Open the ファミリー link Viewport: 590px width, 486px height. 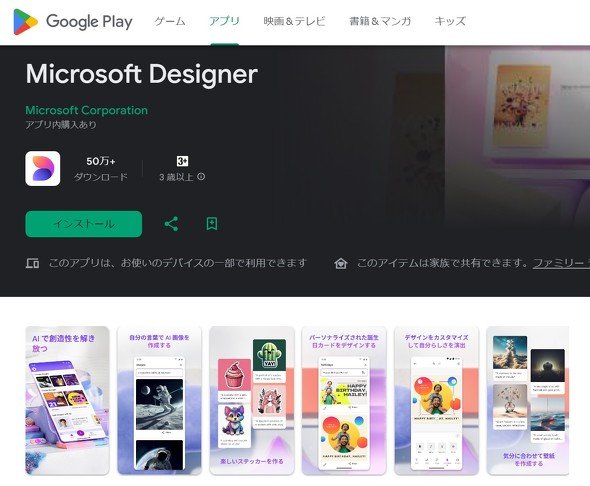coord(561,263)
